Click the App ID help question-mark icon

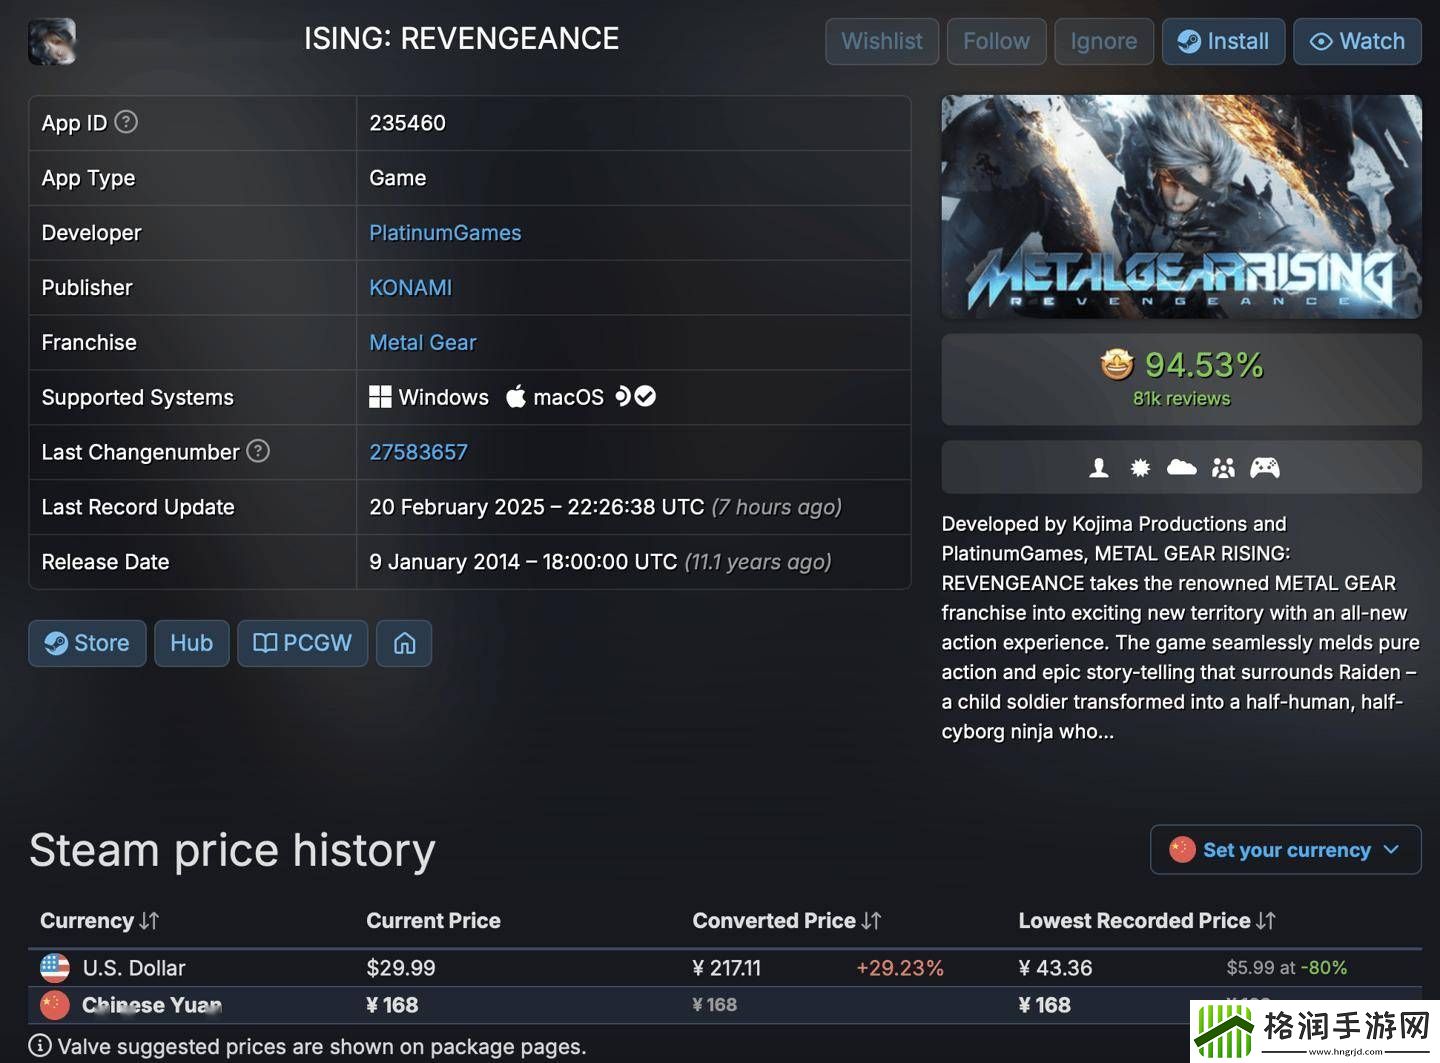(126, 122)
